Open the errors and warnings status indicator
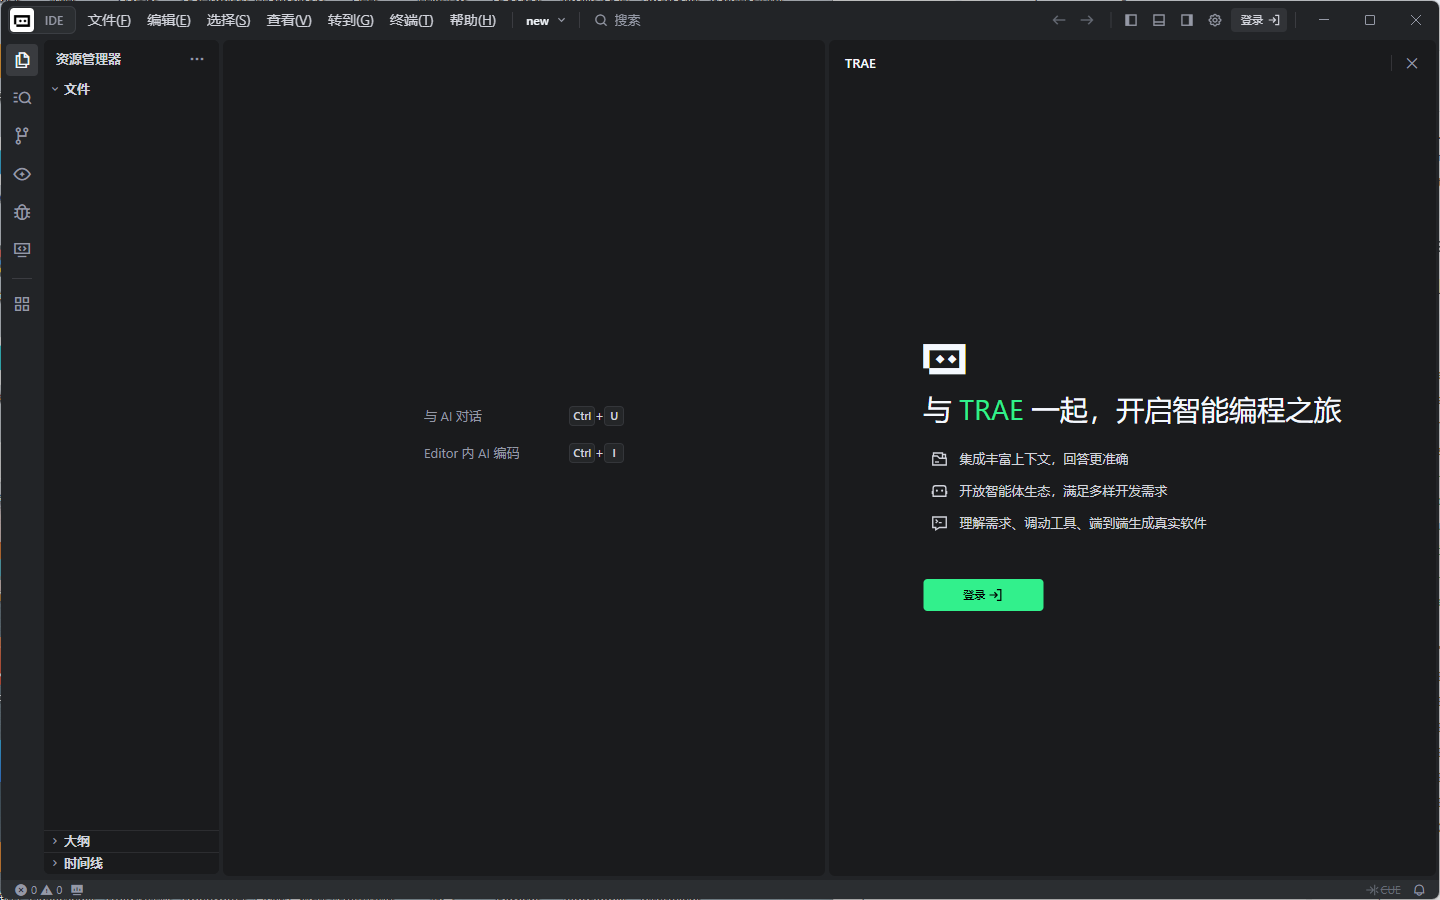This screenshot has width=1440, height=900. tap(39, 890)
